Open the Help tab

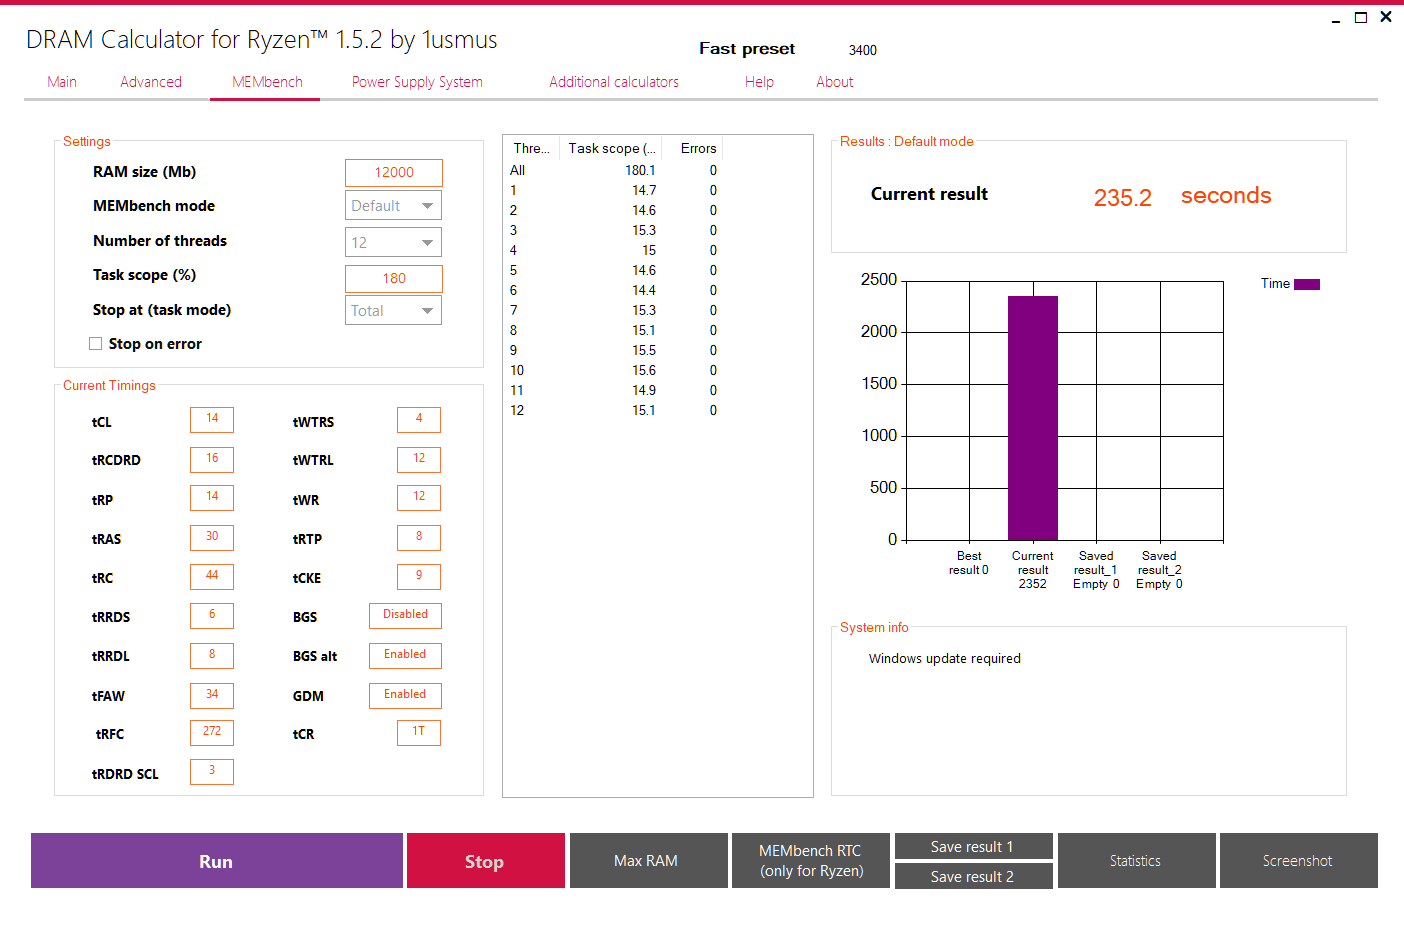click(759, 82)
